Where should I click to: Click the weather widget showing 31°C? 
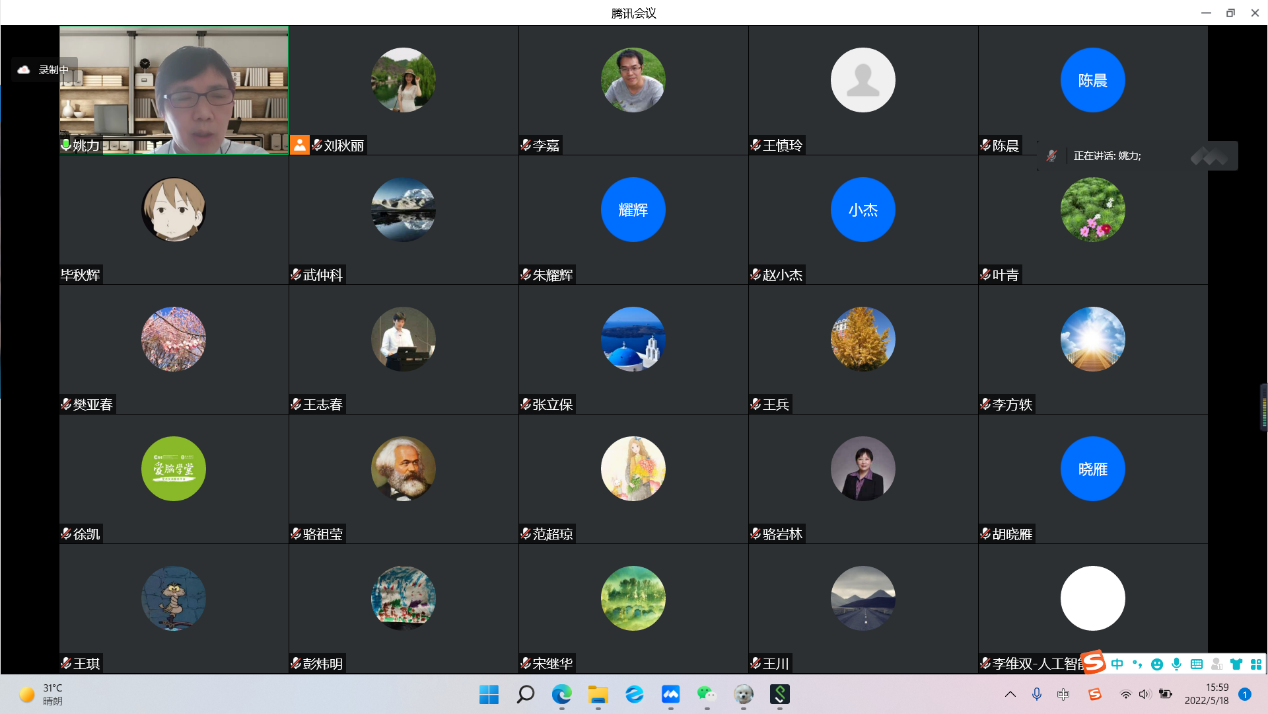pos(41,694)
